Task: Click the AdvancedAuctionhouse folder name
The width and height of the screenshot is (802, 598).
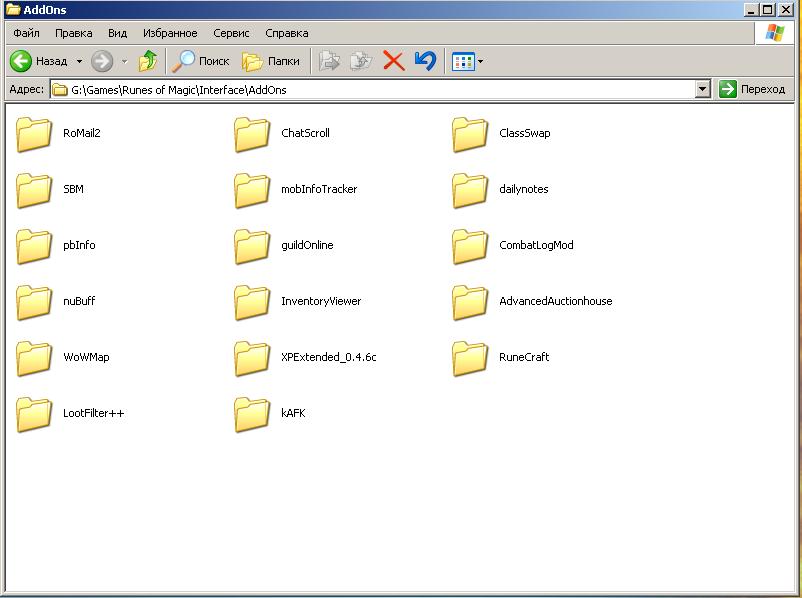Action: pos(555,301)
